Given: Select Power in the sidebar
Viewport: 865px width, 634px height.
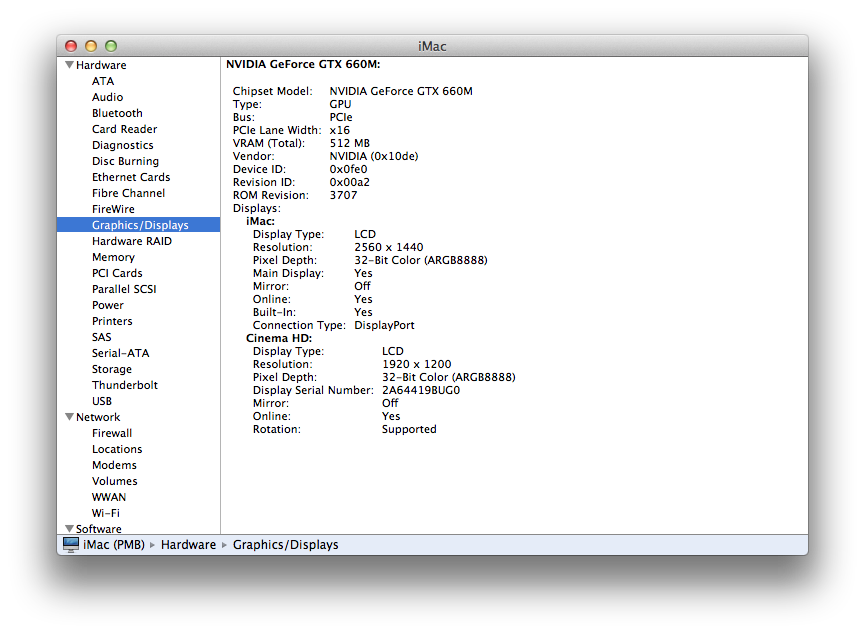Looking at the screenshot, I should point(108,305).
